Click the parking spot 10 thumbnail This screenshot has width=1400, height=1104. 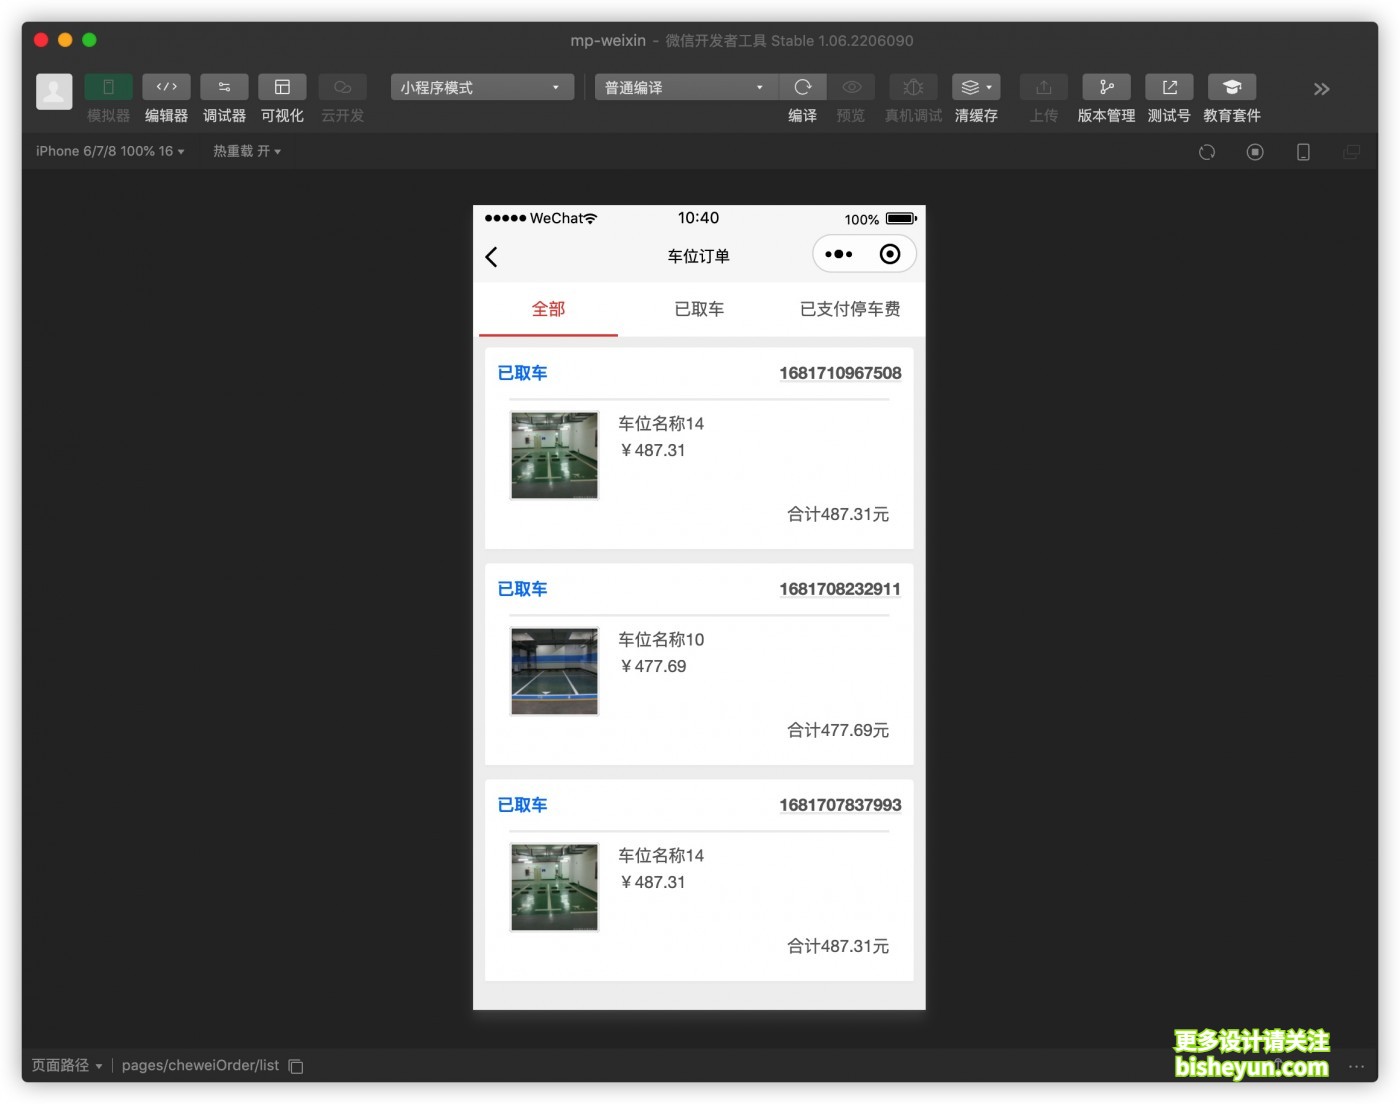[555, 671]
